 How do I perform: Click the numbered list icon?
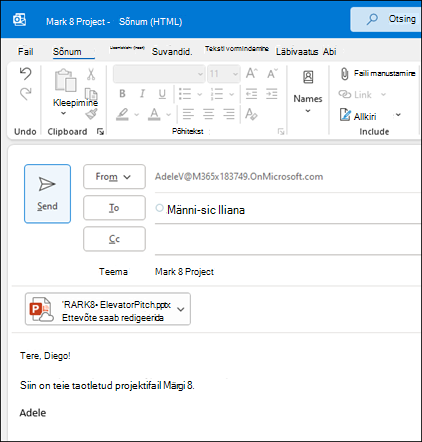217,94
